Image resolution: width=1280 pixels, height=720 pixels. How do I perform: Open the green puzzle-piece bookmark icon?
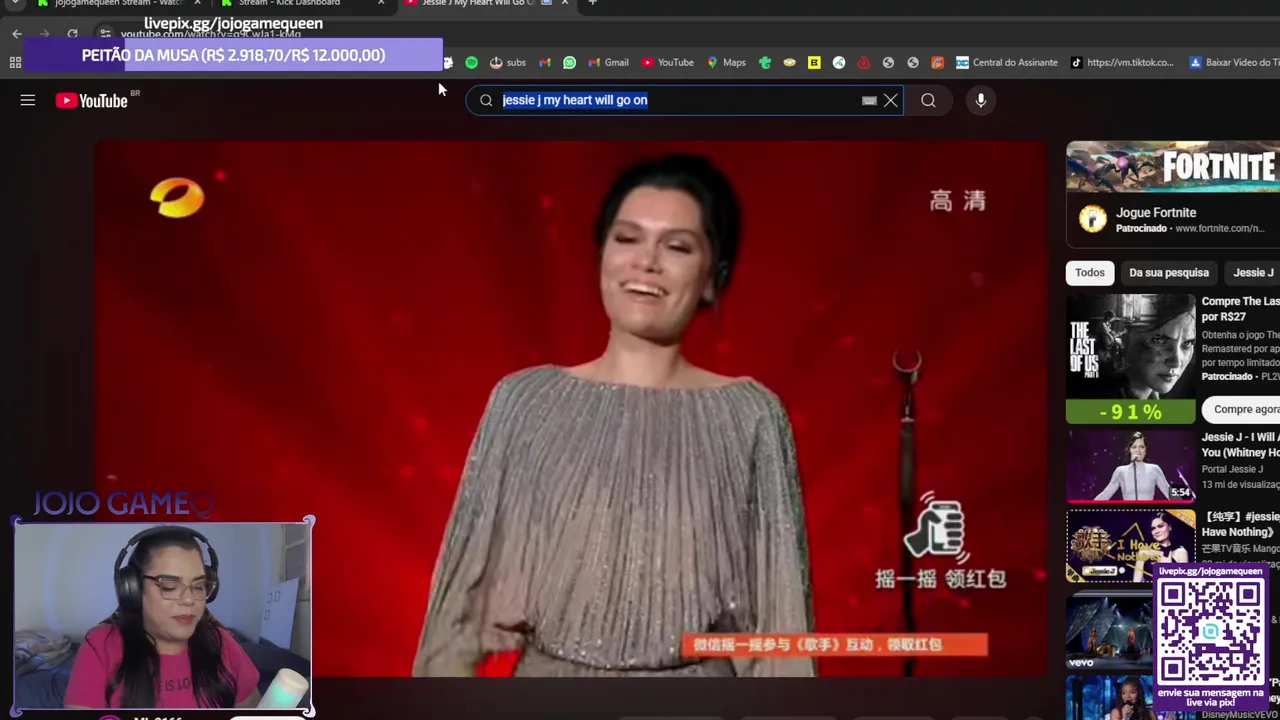coord(765,62)
